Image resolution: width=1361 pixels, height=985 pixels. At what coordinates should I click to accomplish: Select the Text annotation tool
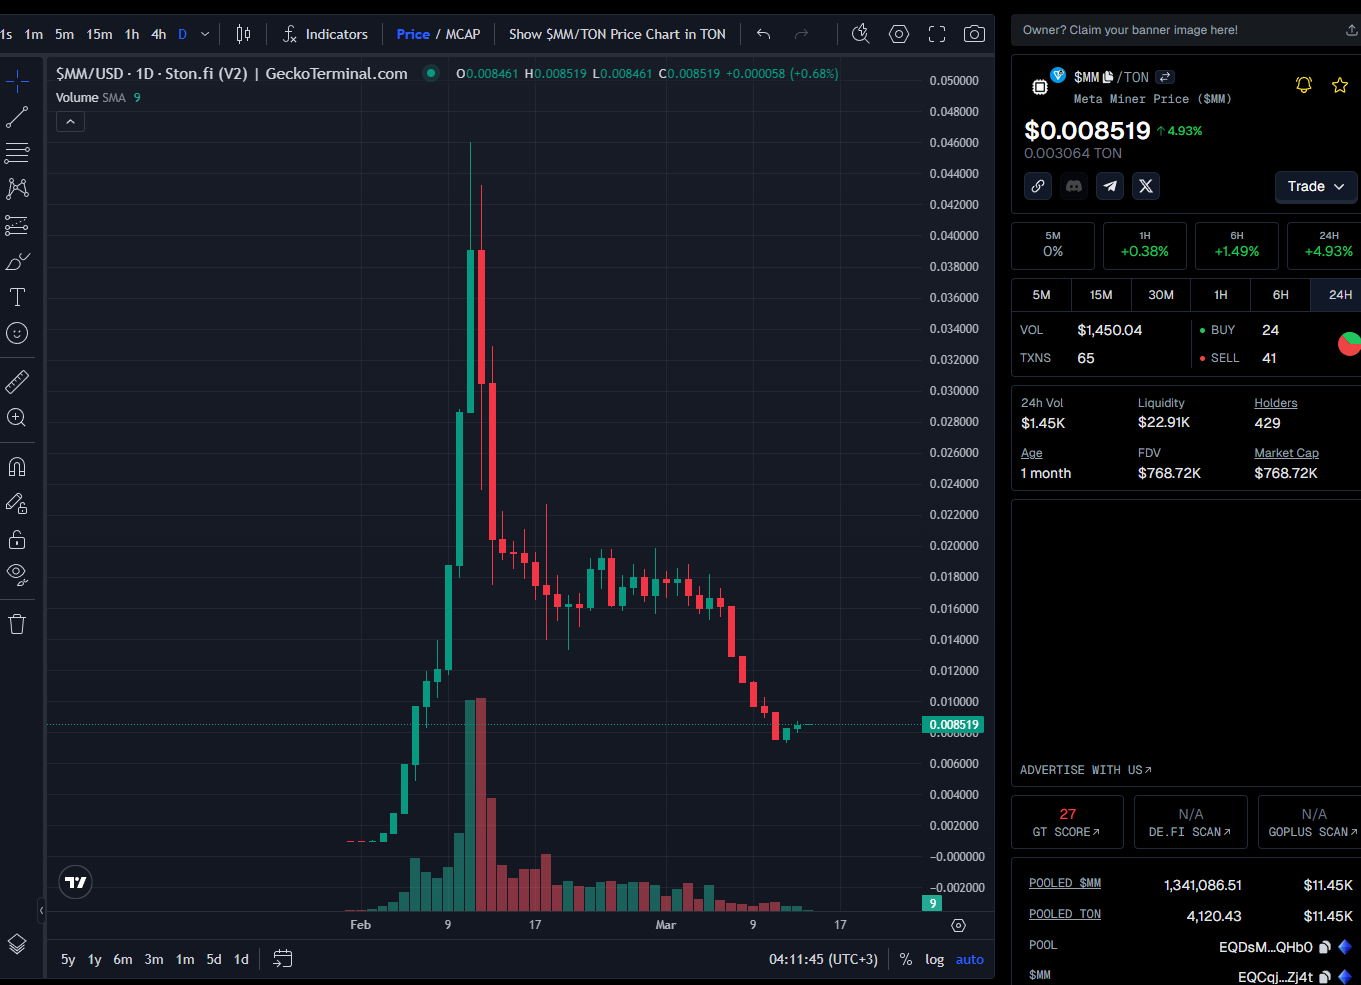(x=17, y=297)
